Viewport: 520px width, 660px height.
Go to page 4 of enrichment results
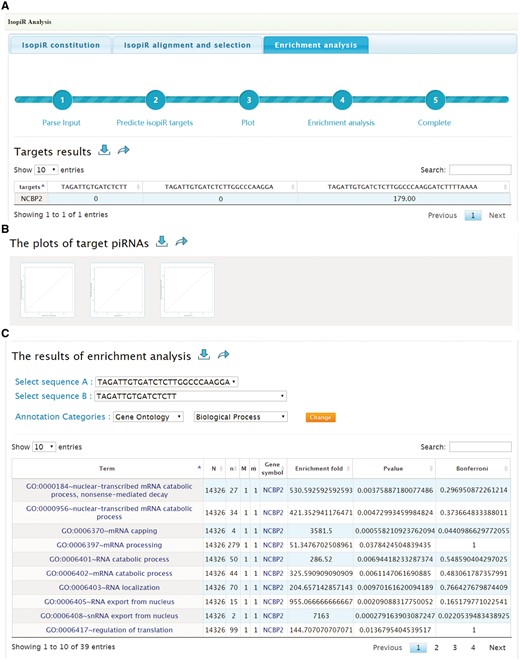point(473,647)
